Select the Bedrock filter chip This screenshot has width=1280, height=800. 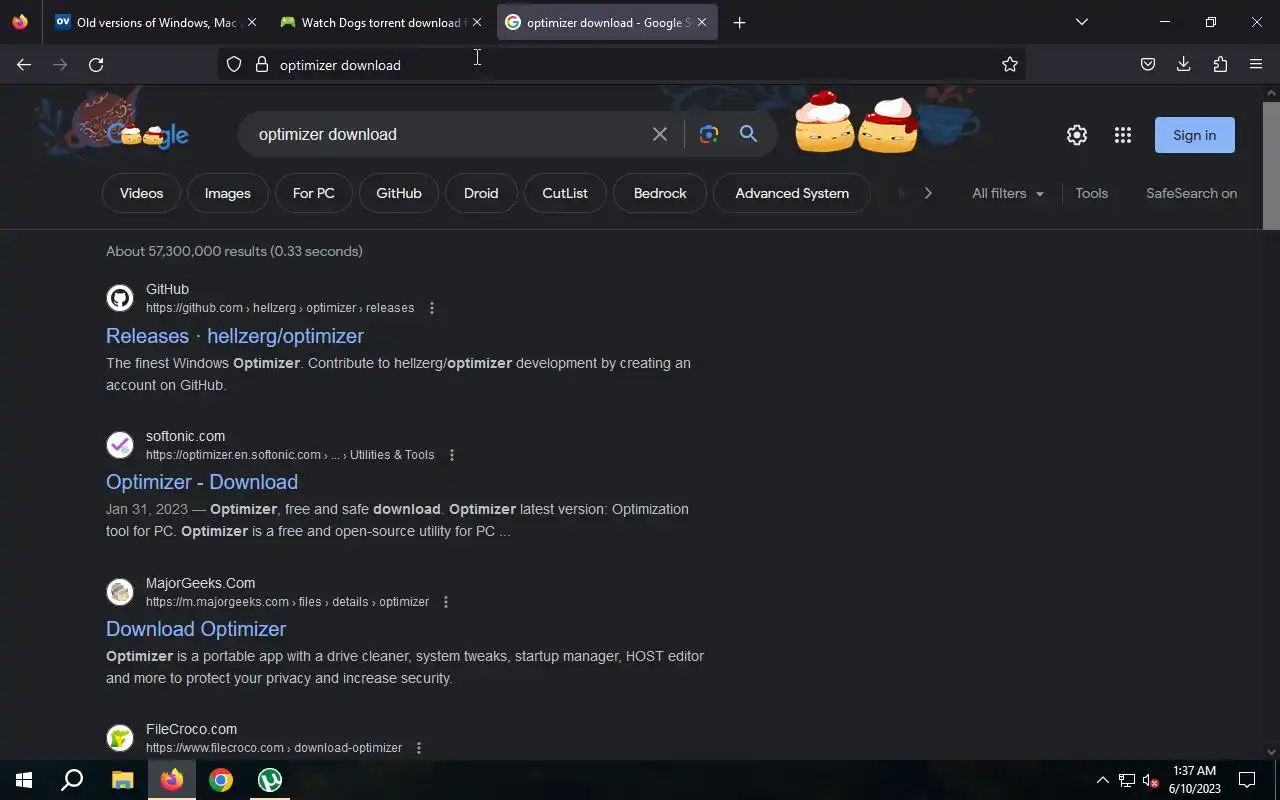(x=660, y=193)
